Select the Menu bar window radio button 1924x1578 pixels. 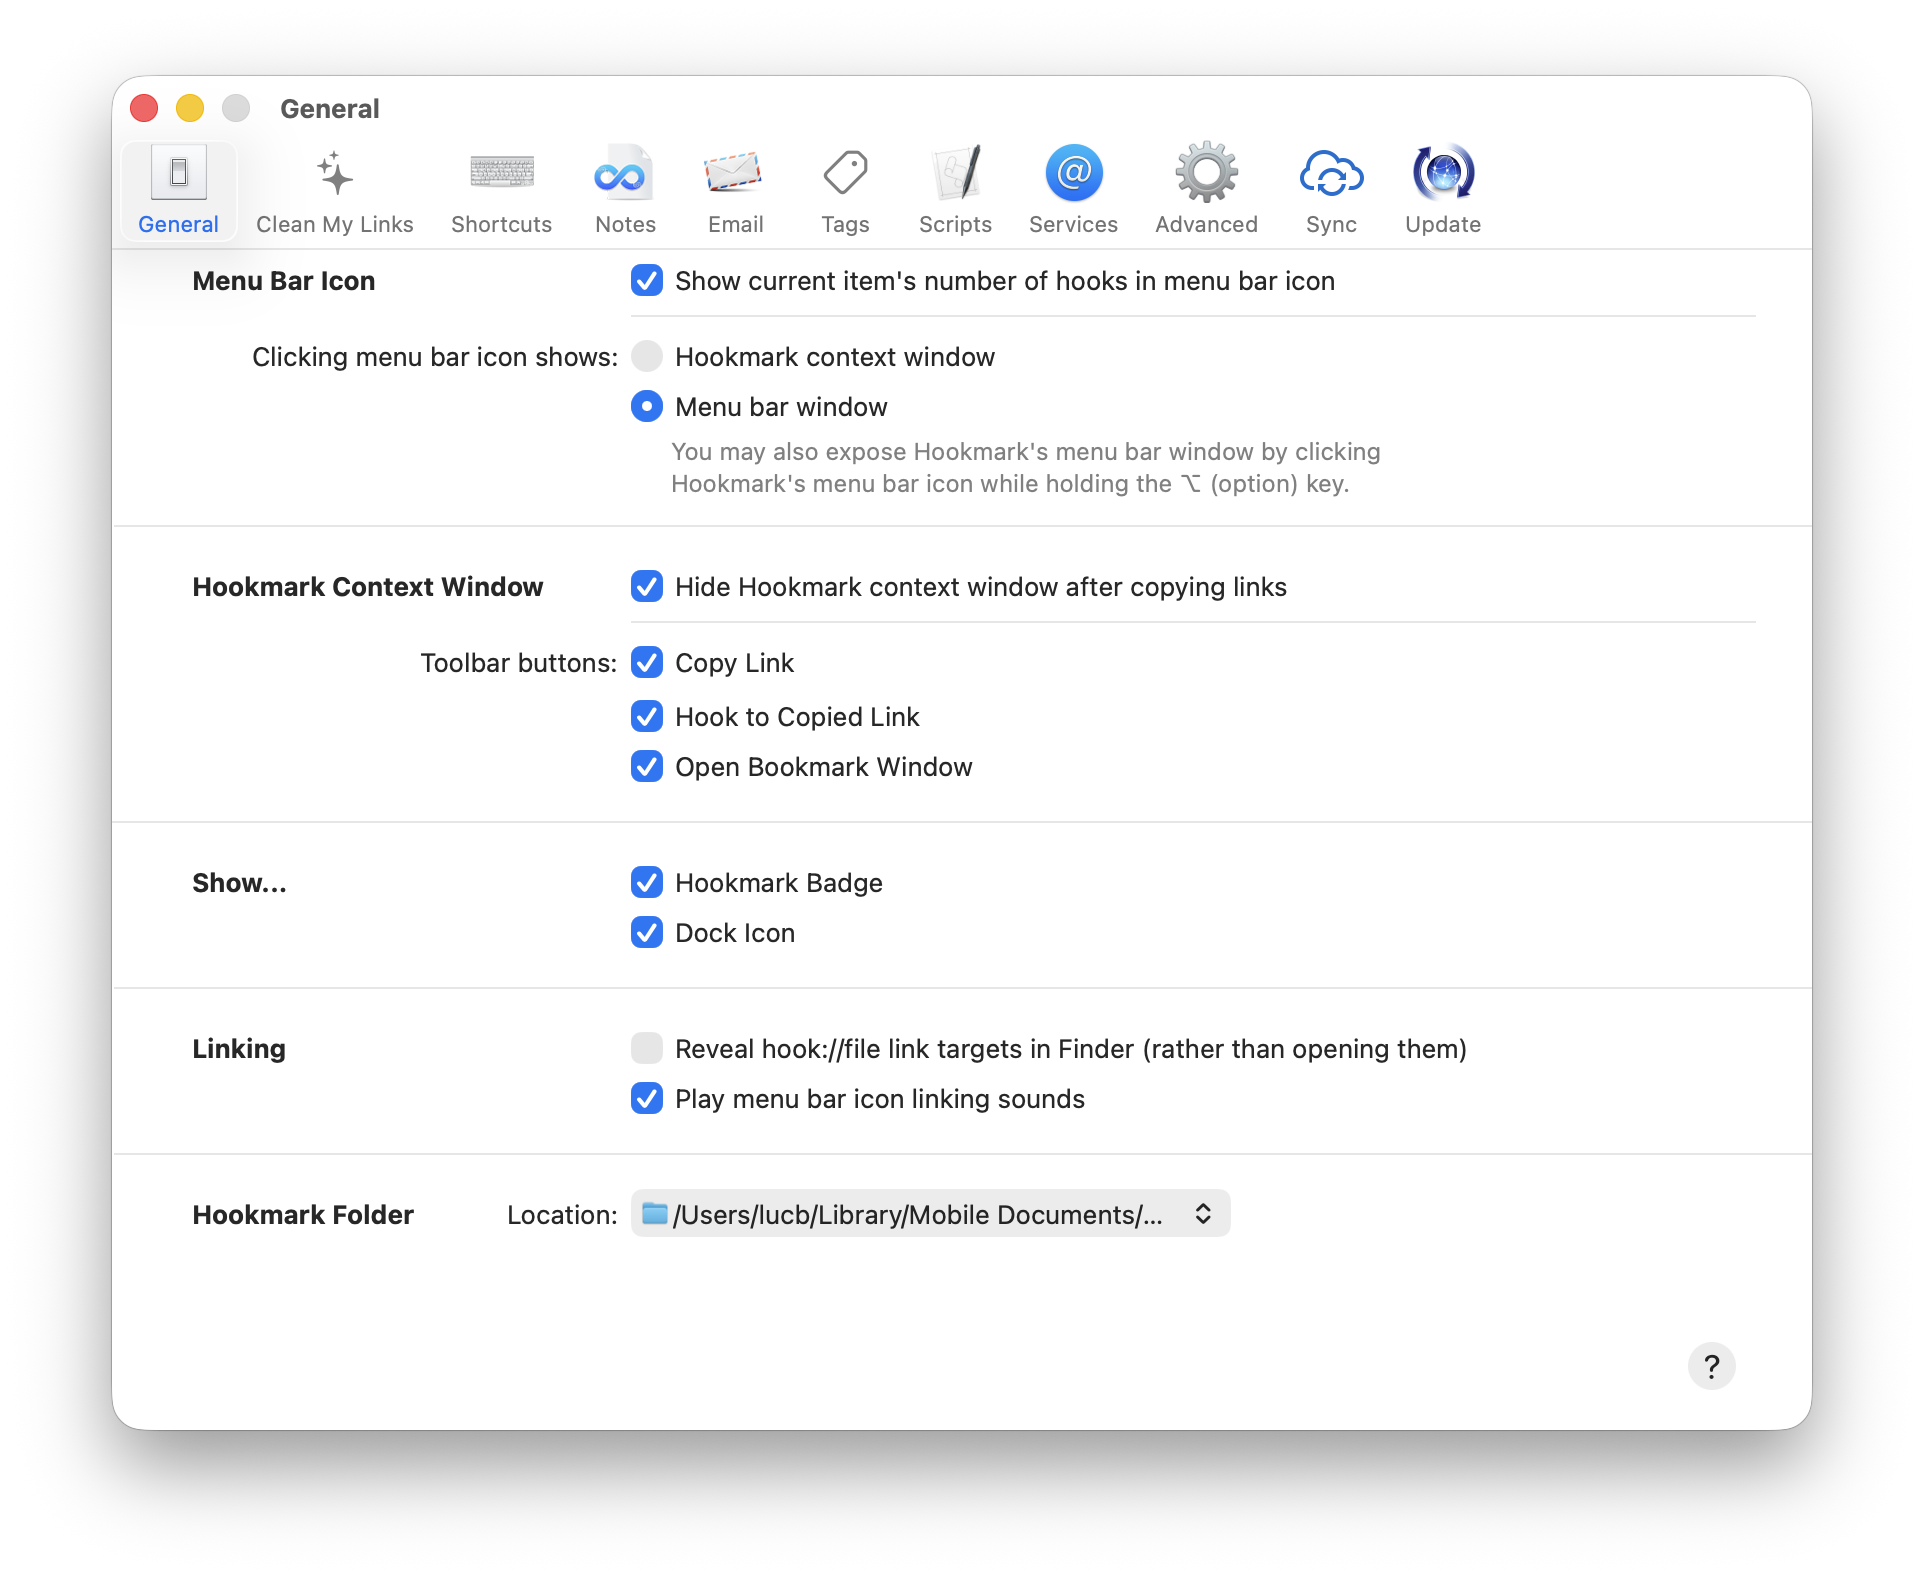click(x=647, y=406)
